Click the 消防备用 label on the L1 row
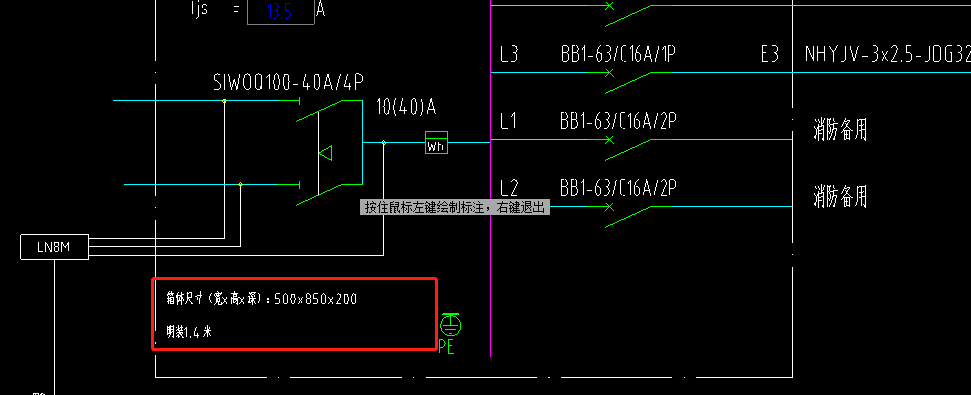 pyautogui.click(x=840, y=131)
